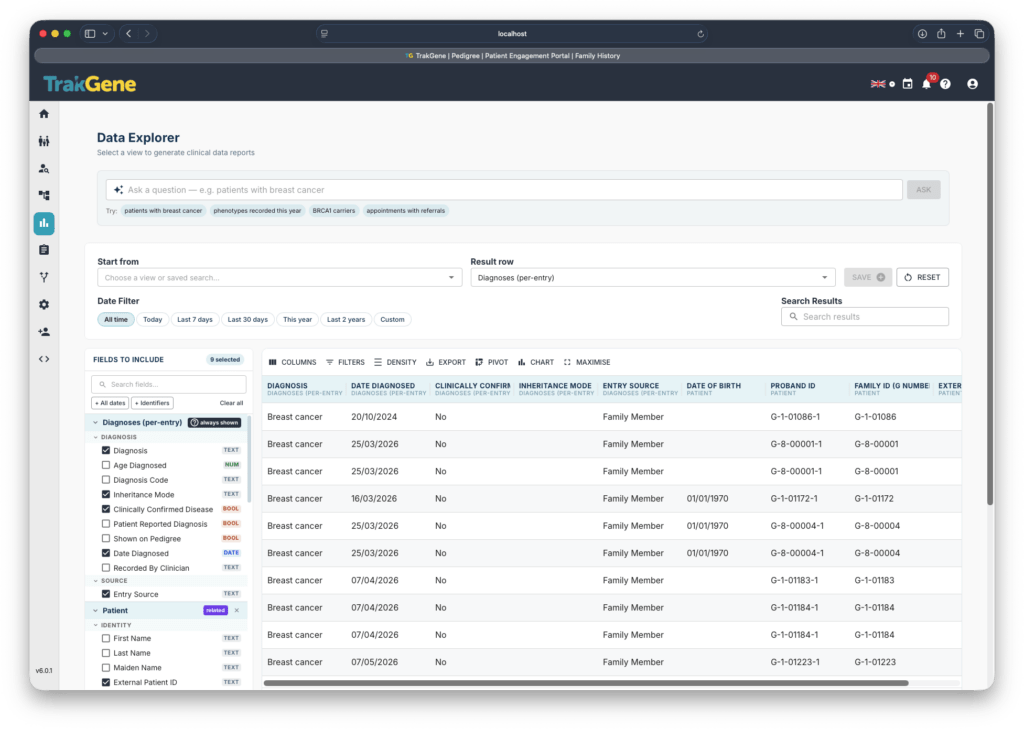Open the Export toolbar option
1024x729 pixels.
coord(445,362)
